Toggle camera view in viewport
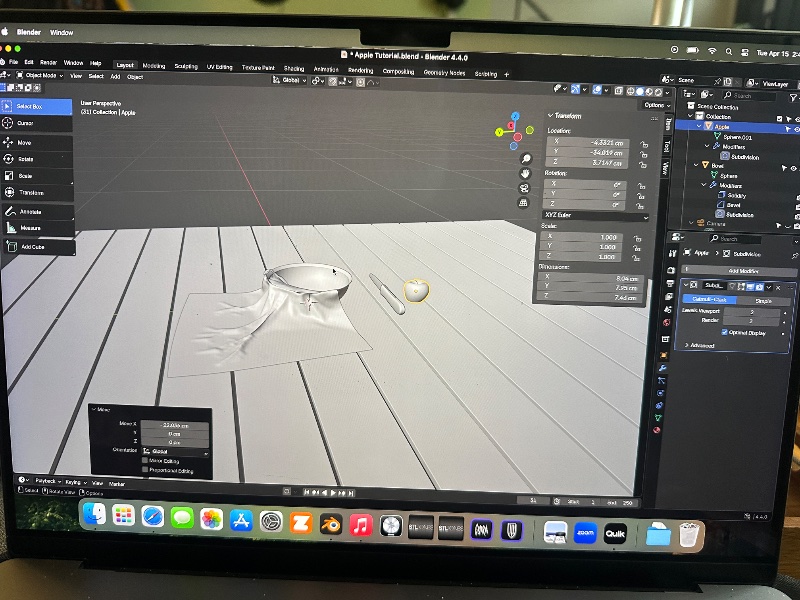The image size is (800, 600). pyautogui.click(x=524, y=188)
